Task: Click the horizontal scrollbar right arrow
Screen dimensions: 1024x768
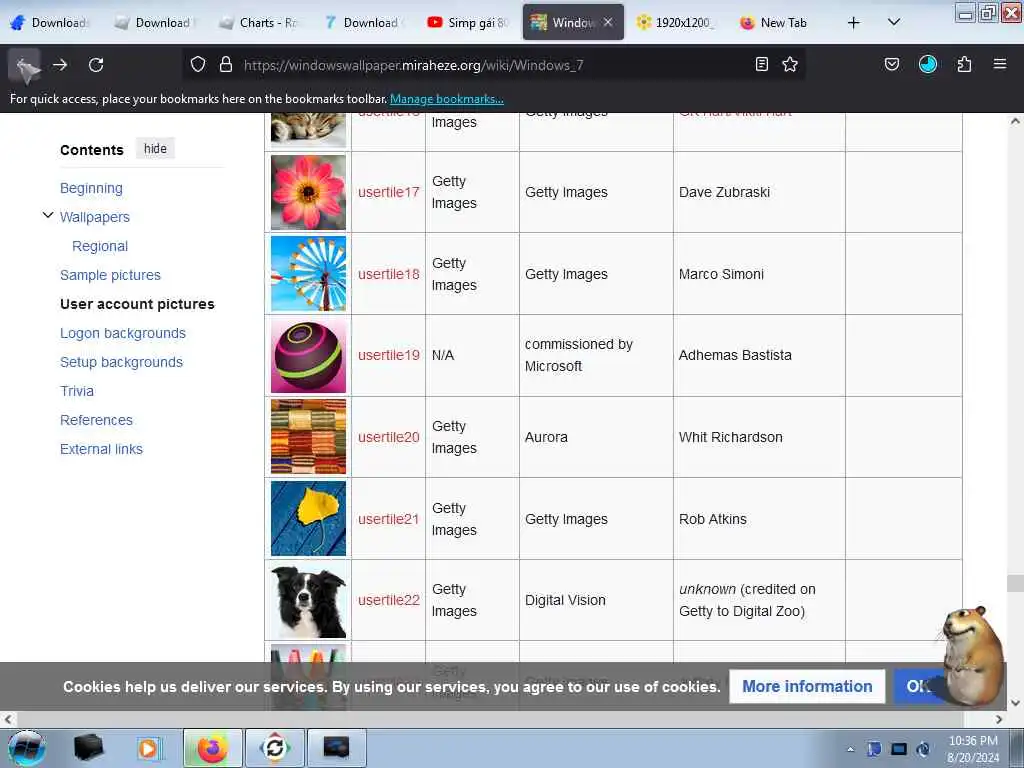Action: [999, 719]
